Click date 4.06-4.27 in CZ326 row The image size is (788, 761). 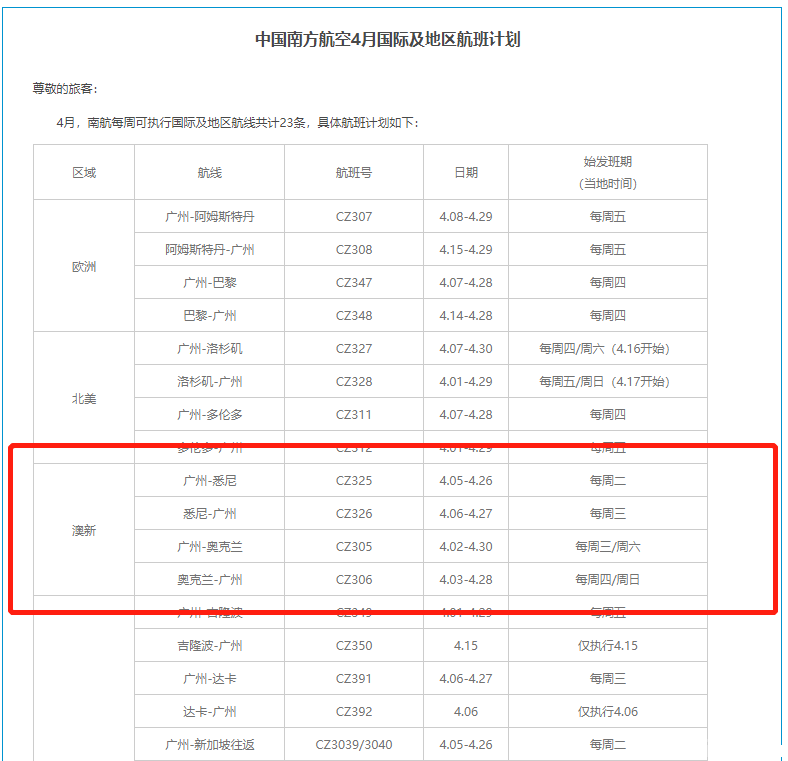(466, 514)
